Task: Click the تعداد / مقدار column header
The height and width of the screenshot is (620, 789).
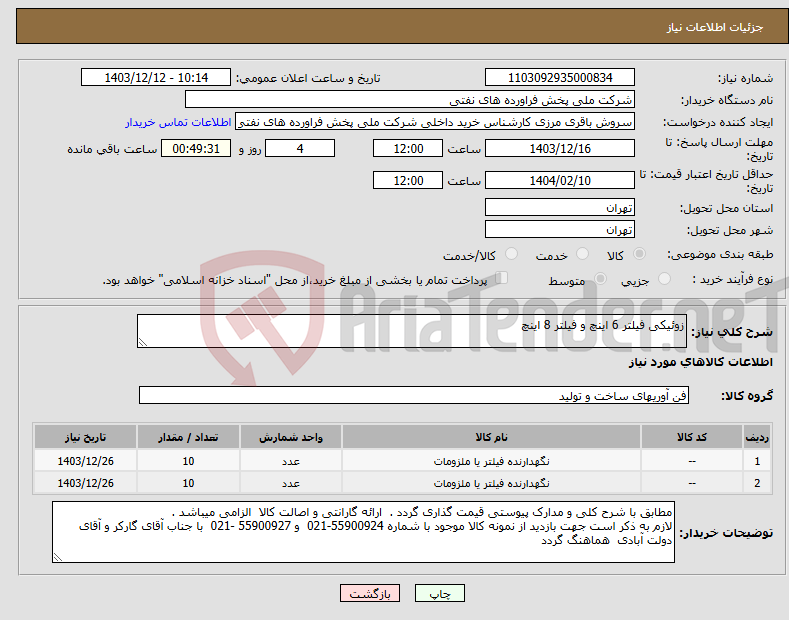Action: pyautogui.click(x=188, y=437)
